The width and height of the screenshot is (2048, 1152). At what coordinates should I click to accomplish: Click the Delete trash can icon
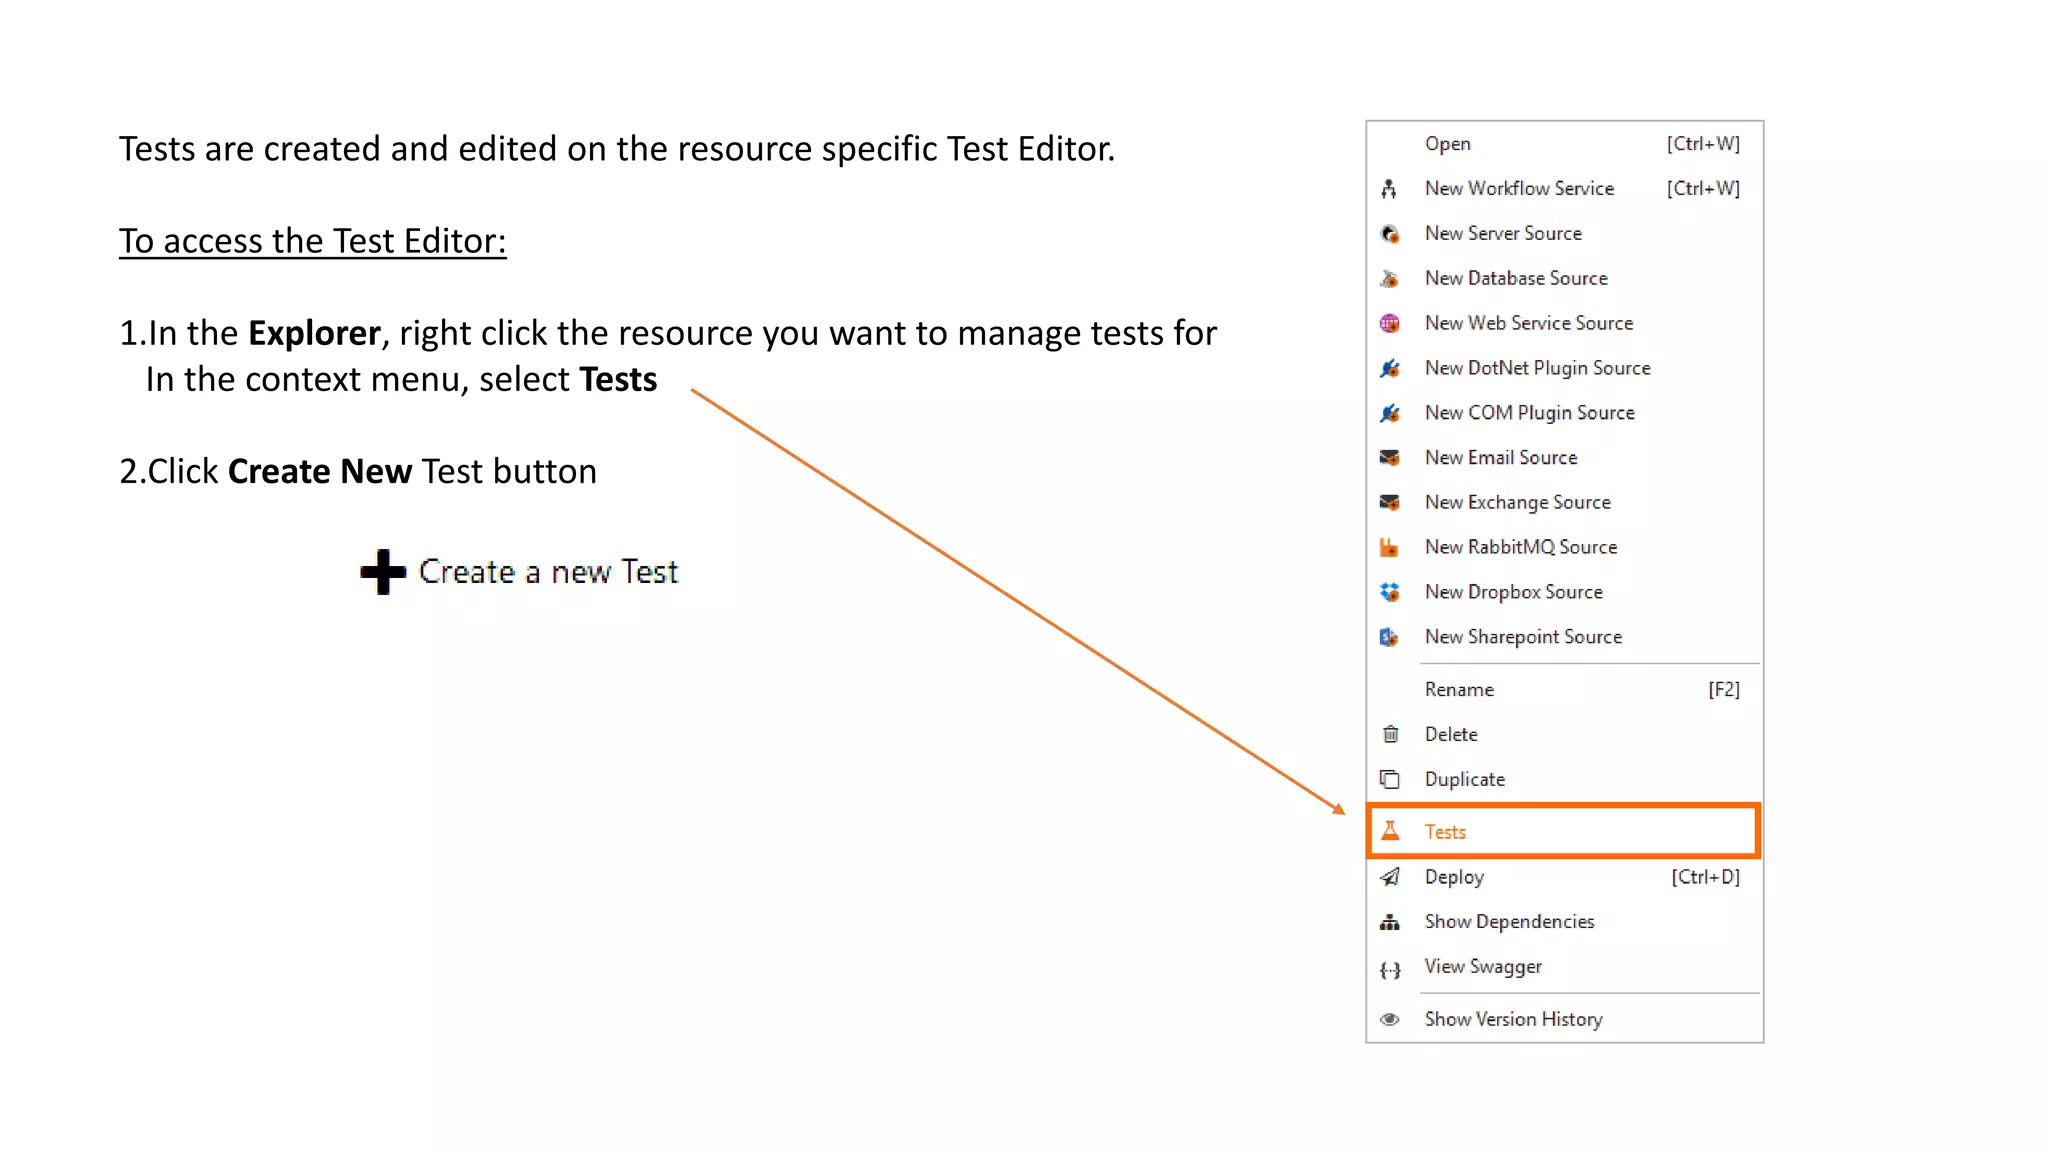coord(1390,734)
